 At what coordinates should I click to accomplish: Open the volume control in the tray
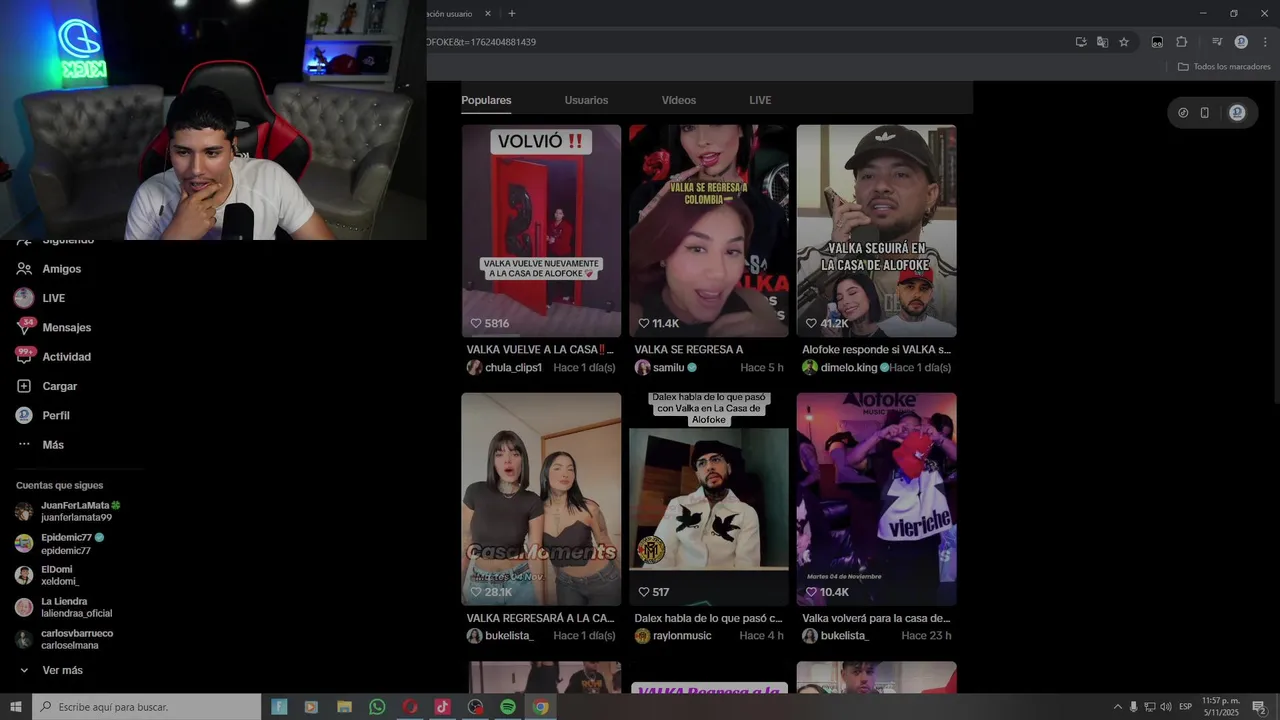[1166, 707]
